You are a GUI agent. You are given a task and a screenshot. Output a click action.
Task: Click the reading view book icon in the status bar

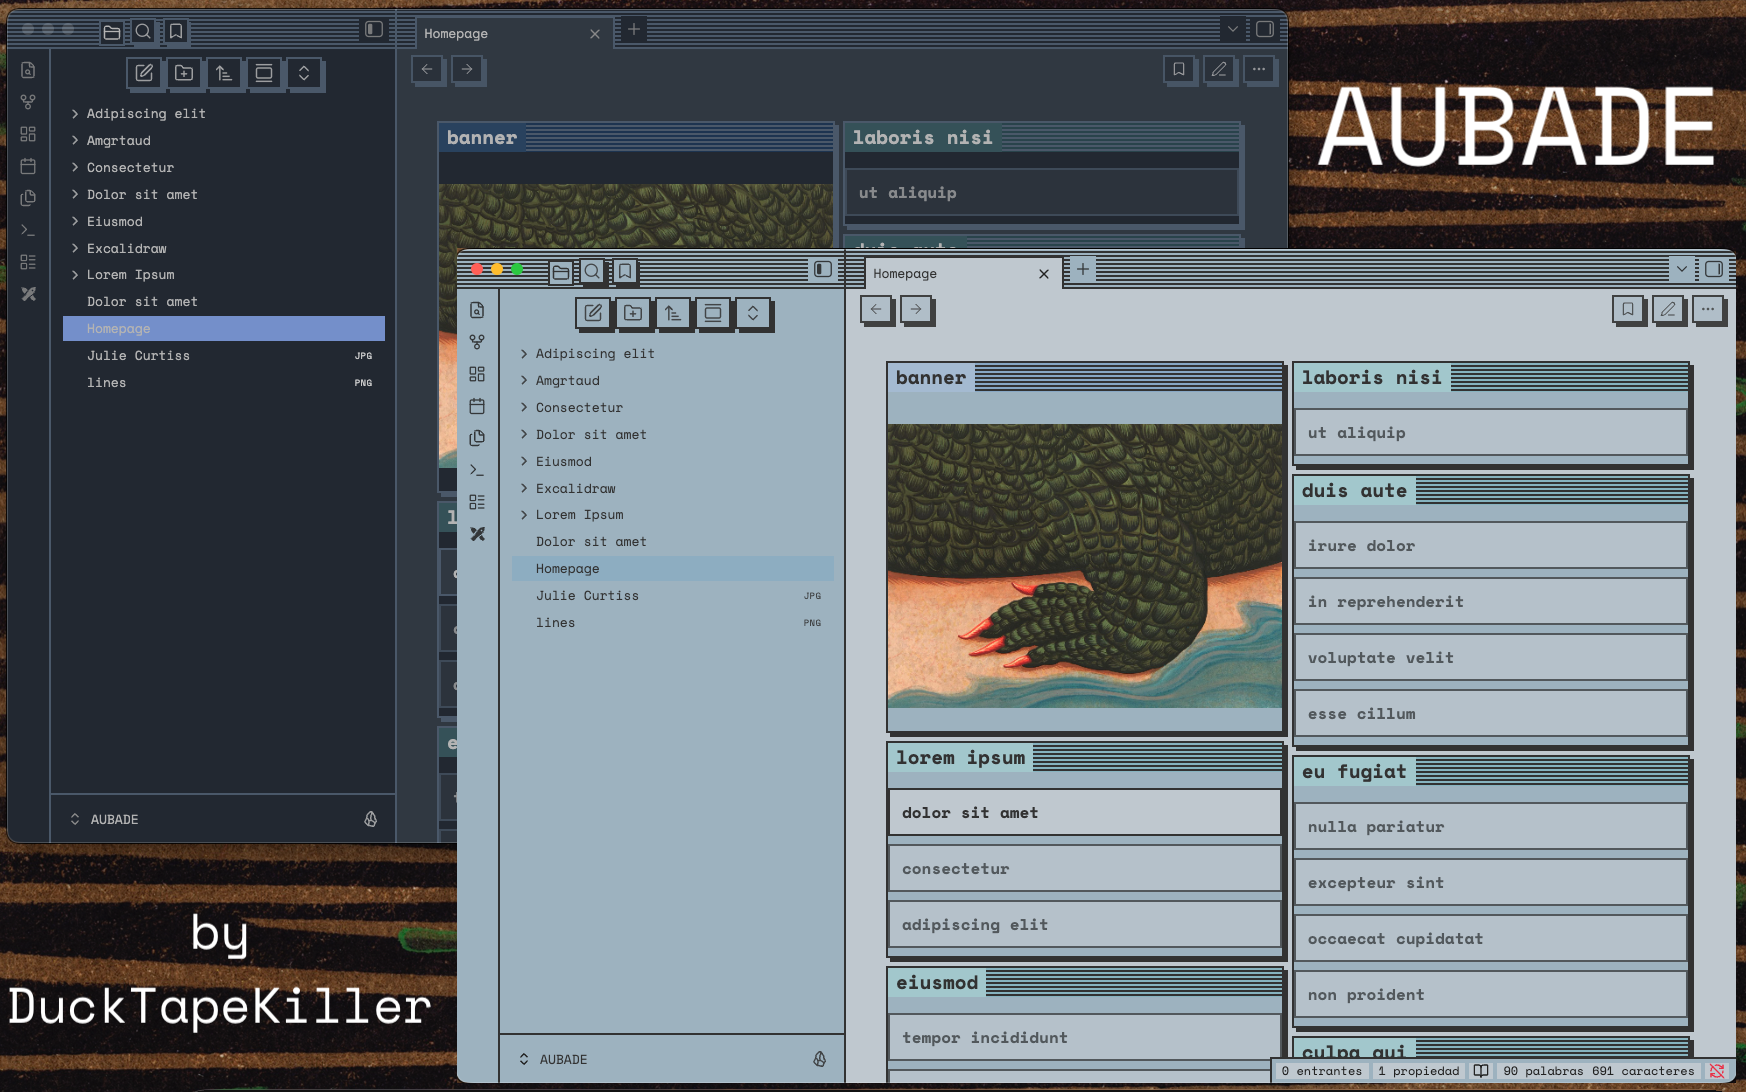click(x=1481, y=1071)
